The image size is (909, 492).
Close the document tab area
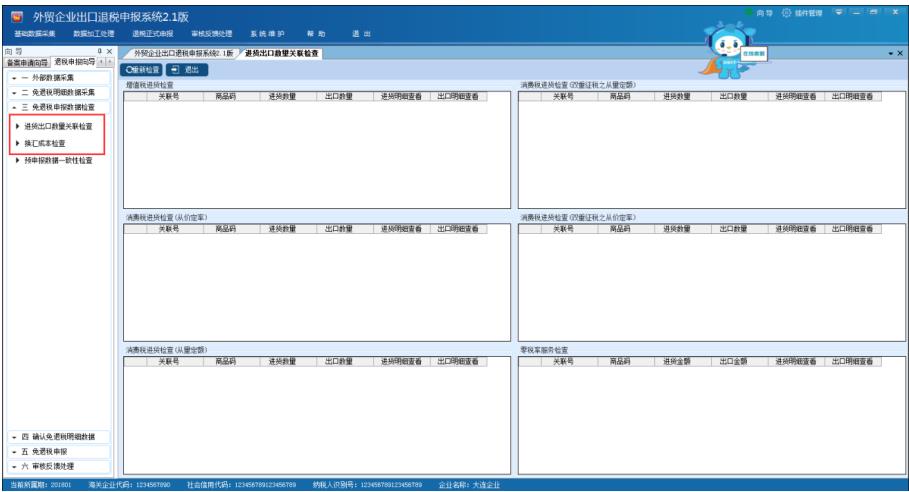point(900,52)
